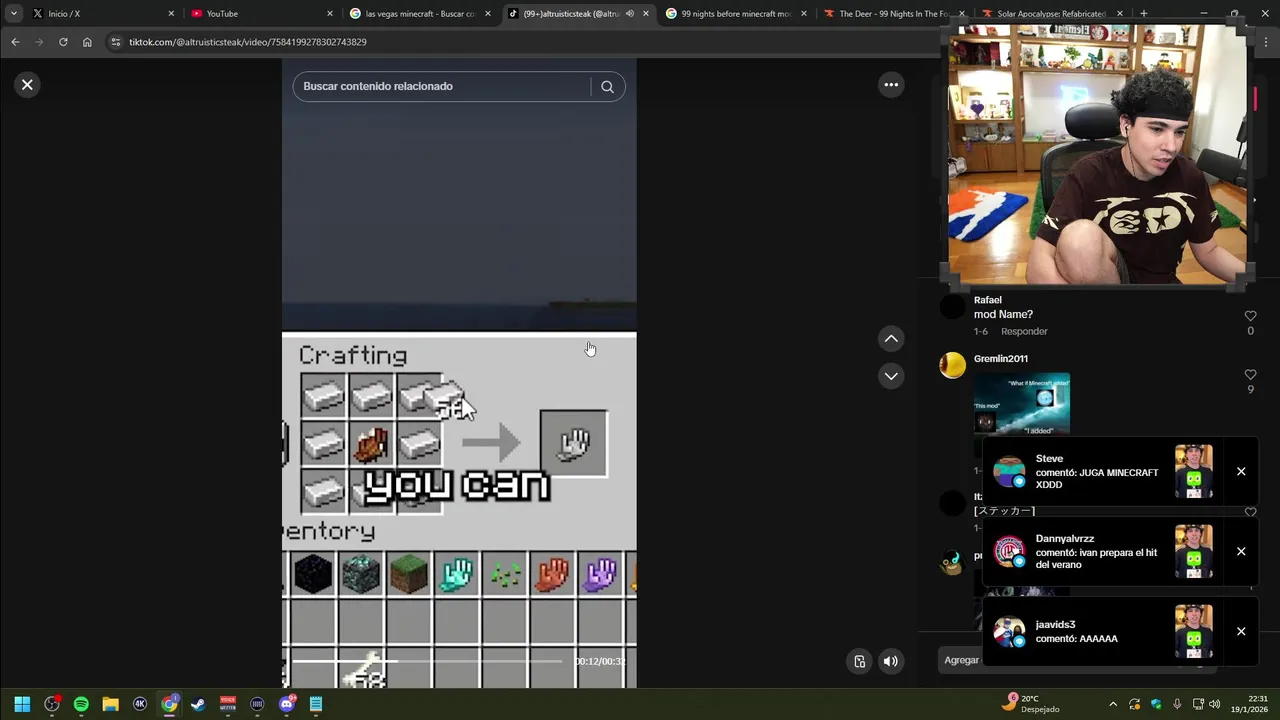Click the Rafael commenter name
This screenshot has height=720, width=1280.
pyautogui.click(x=988, y=300)
